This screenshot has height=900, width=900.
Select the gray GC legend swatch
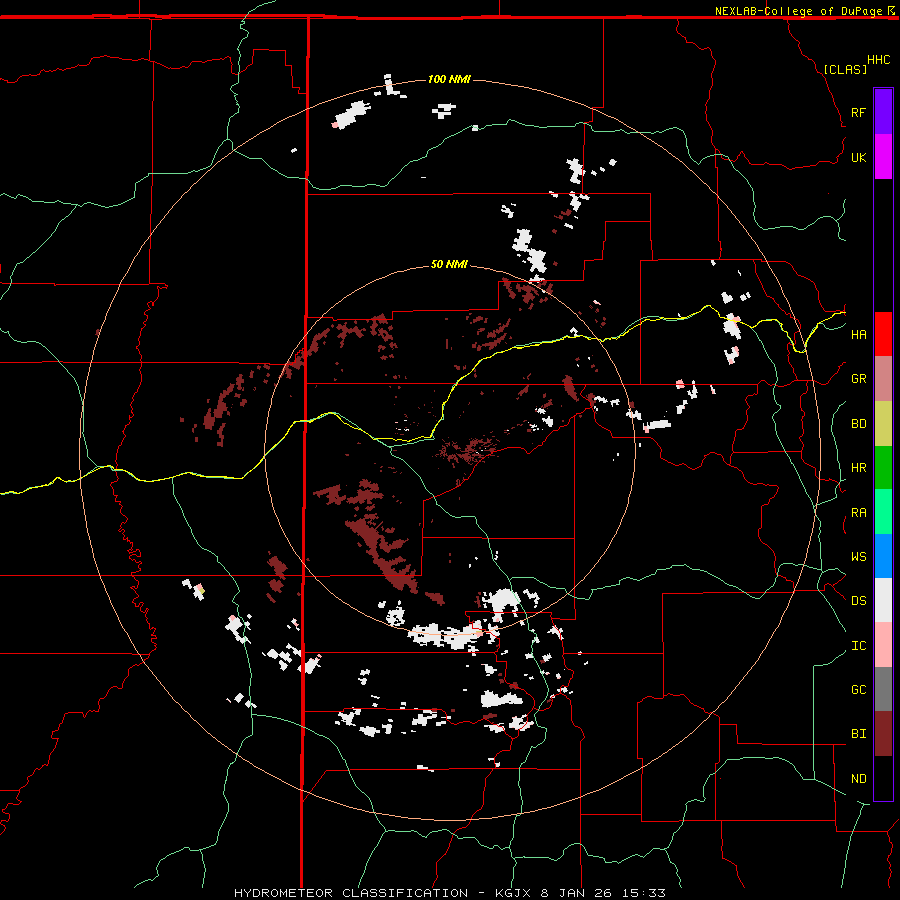(x=883, y=689)
